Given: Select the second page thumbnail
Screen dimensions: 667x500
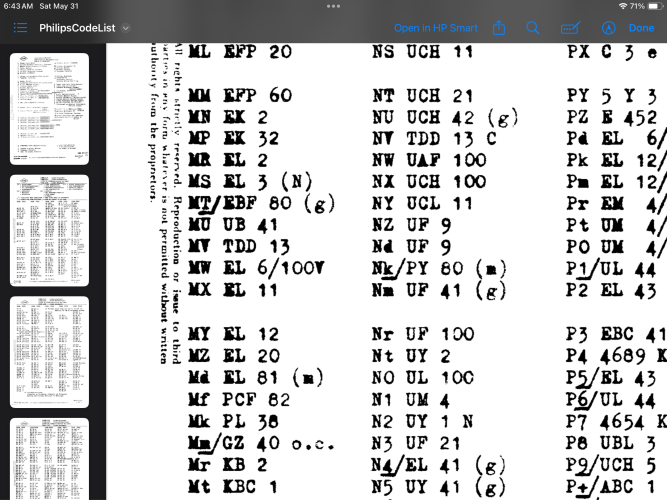Looking at the screenshot, I should coord(49,230).
